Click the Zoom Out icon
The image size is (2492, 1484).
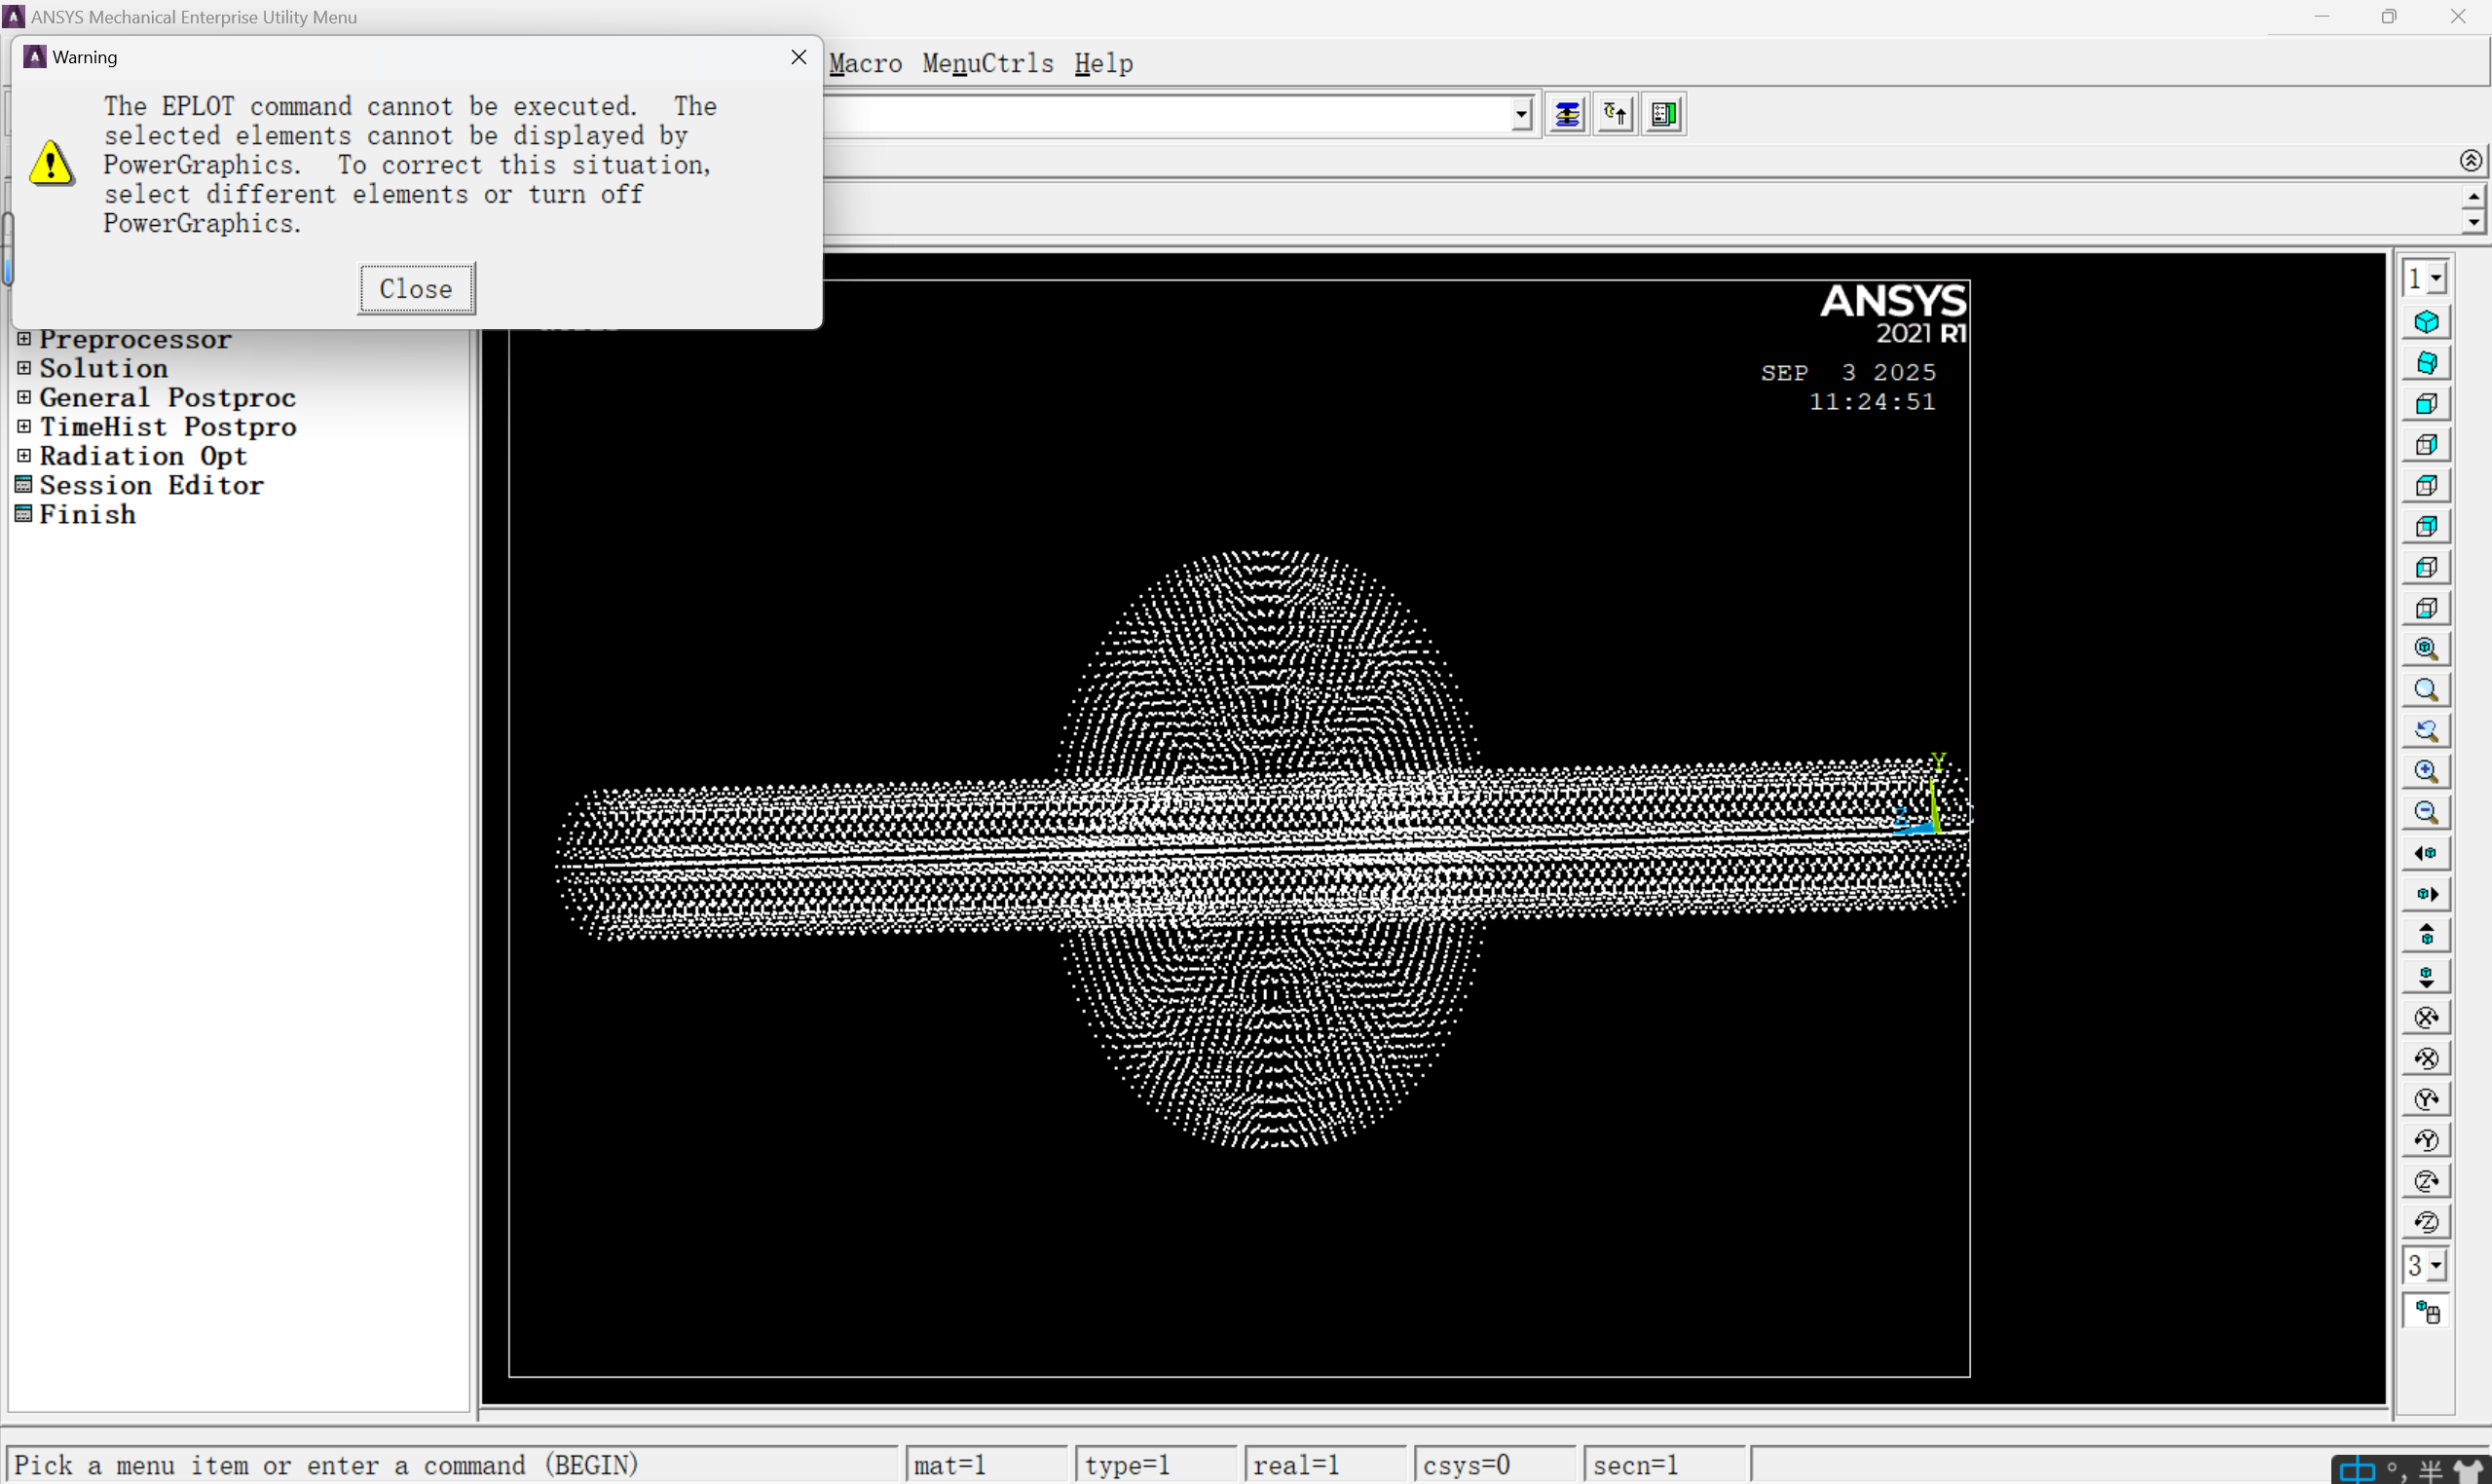[2426, 813]
